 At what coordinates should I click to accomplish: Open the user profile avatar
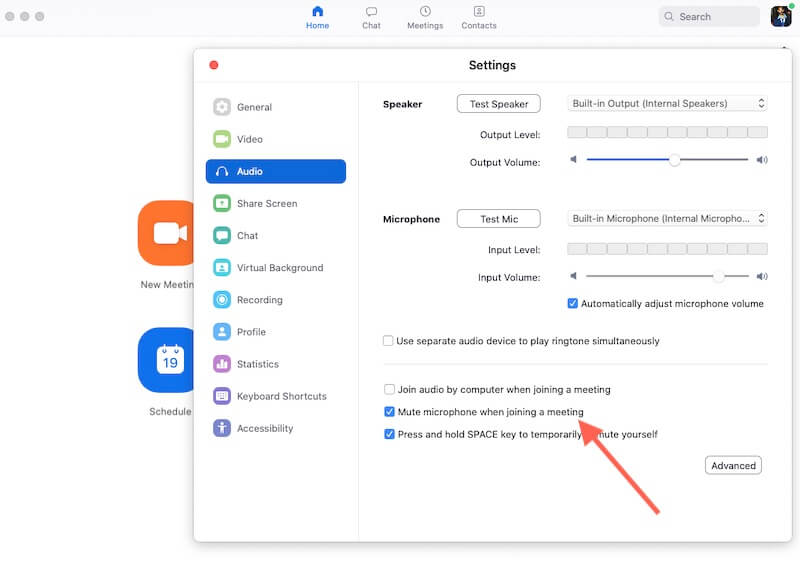tap(781, 16)
